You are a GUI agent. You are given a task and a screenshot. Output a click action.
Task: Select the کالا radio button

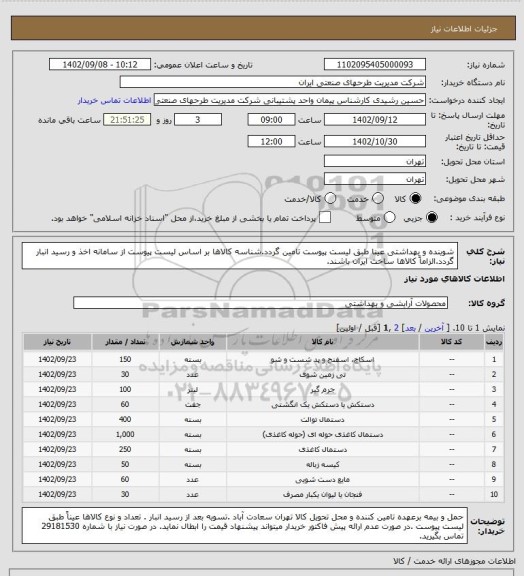click(415, 198)
